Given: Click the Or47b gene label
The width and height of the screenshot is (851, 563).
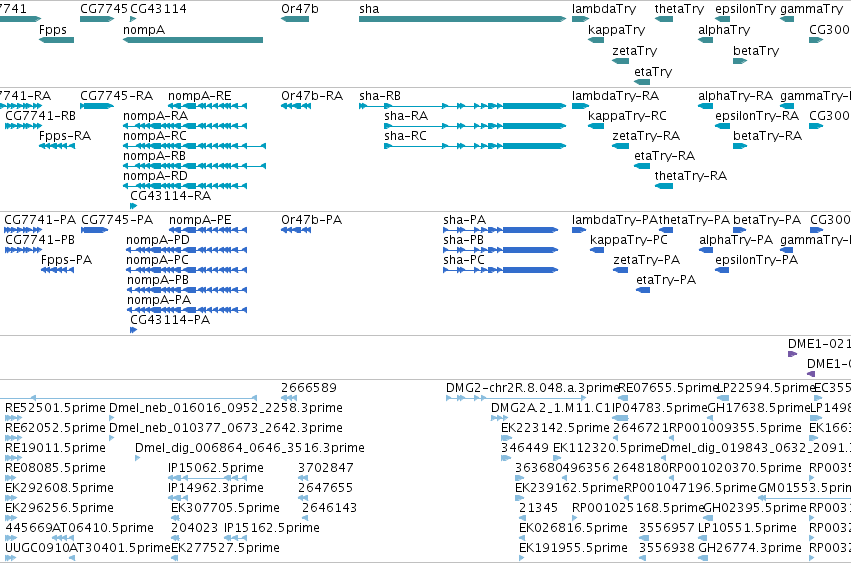Looking at the screenshot, I should (300, 9).
